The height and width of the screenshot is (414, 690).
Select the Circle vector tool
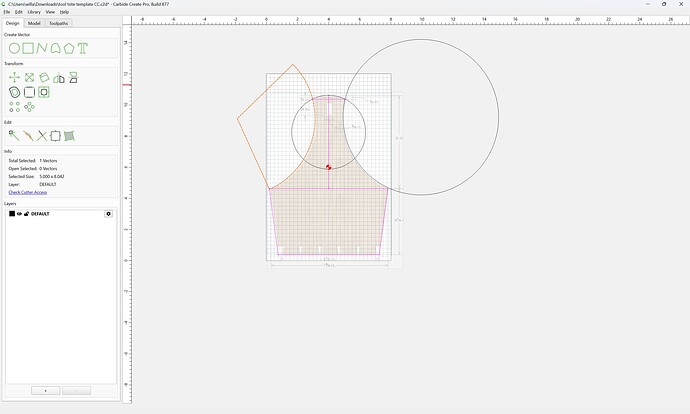(15, 48)
